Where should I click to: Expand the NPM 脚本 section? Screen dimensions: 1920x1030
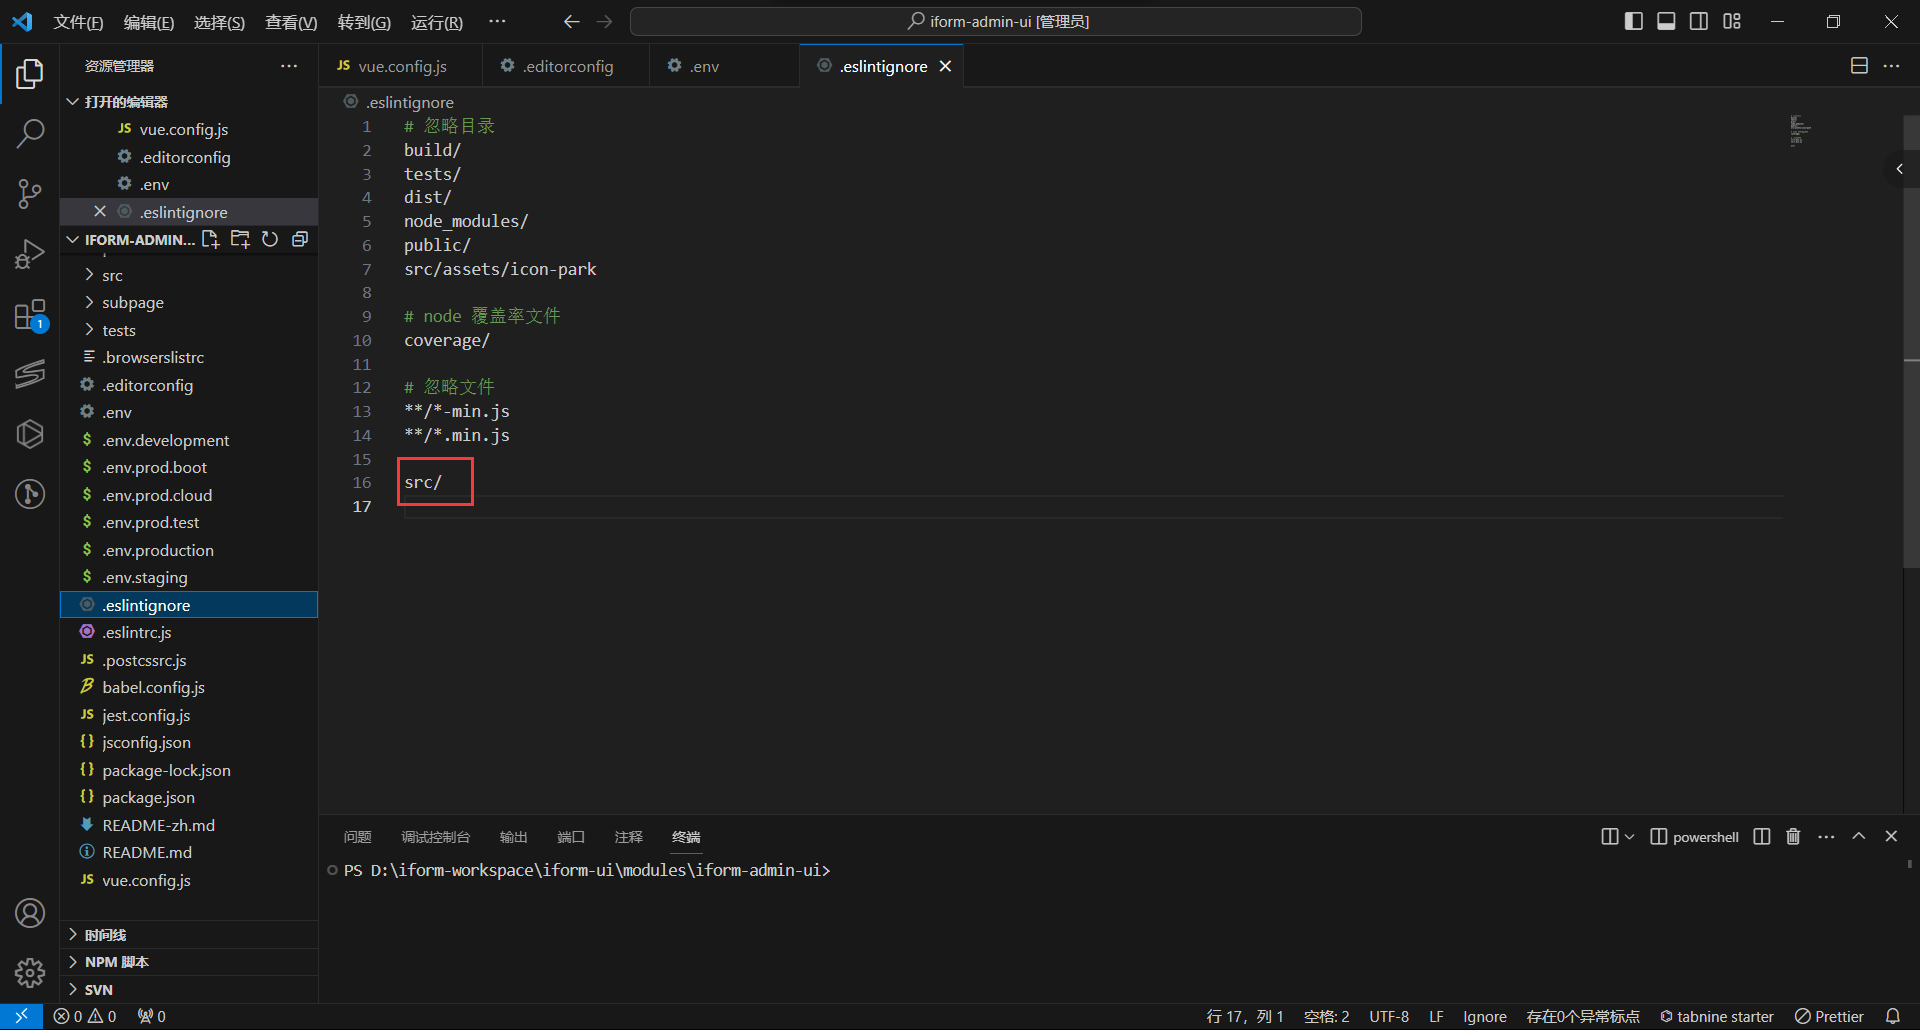[116, 962]
